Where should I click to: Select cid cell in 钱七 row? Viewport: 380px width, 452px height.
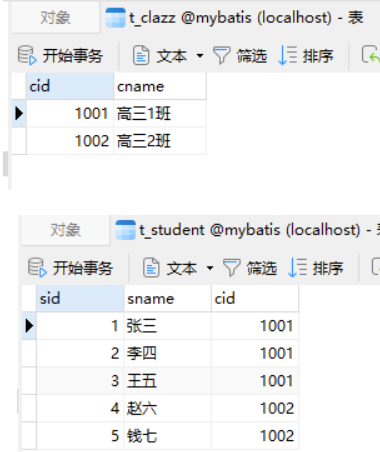click(x=255, y=436)
